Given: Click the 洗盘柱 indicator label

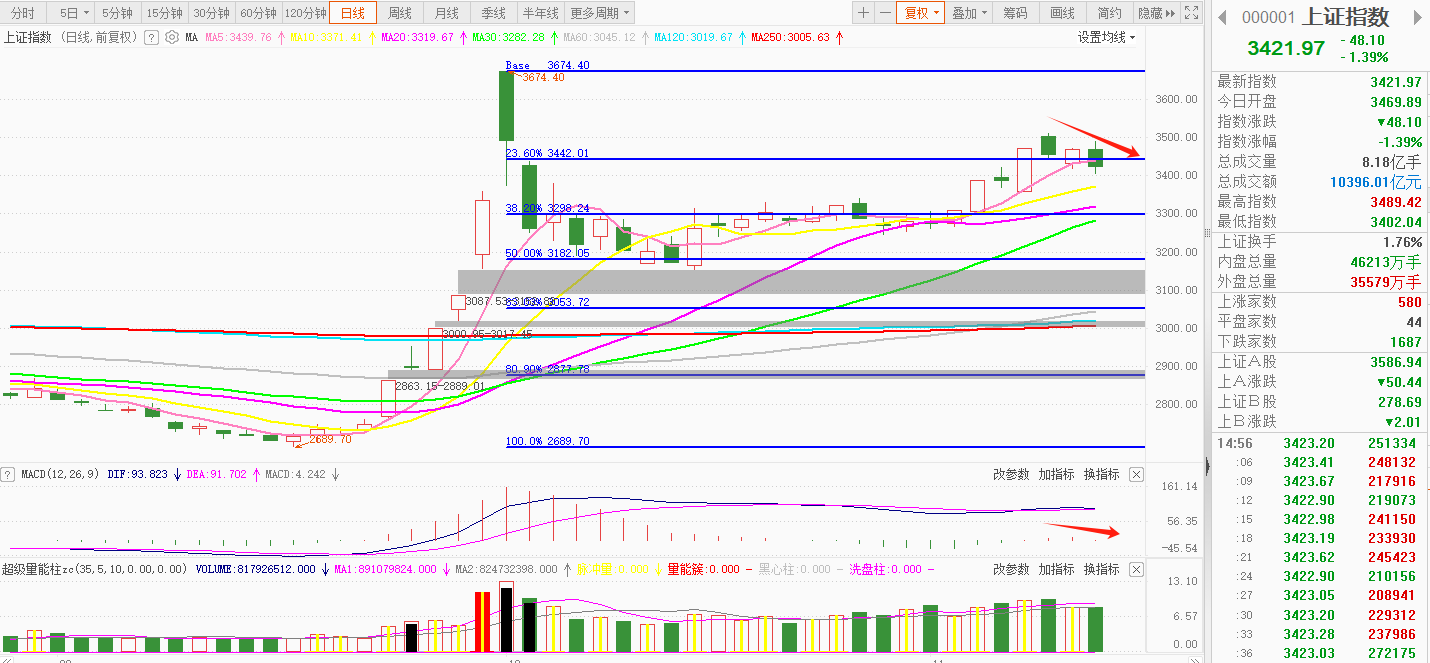Looking at the screenshot, I should click(885, 569).
